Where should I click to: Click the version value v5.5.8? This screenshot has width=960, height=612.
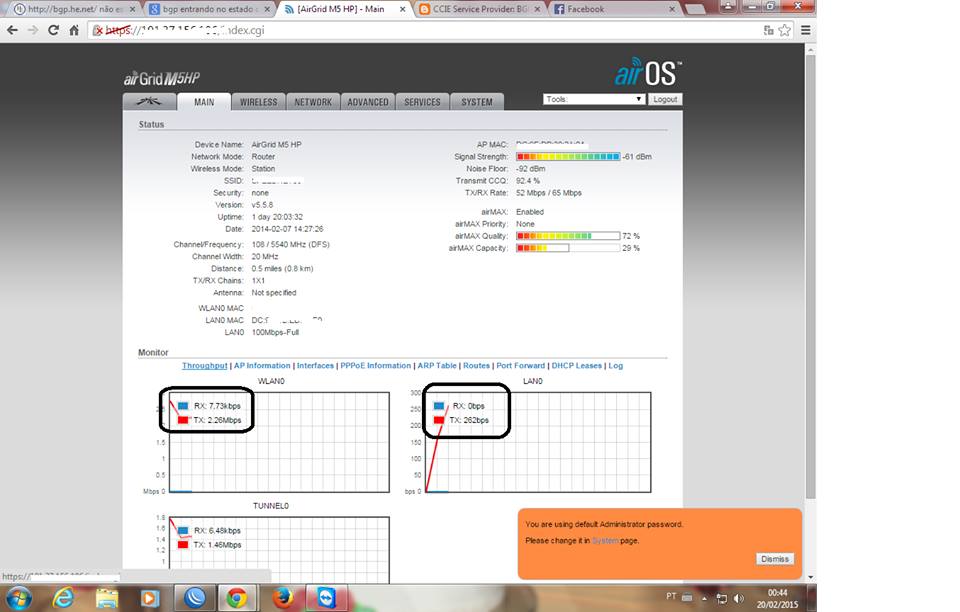[262, 205]
